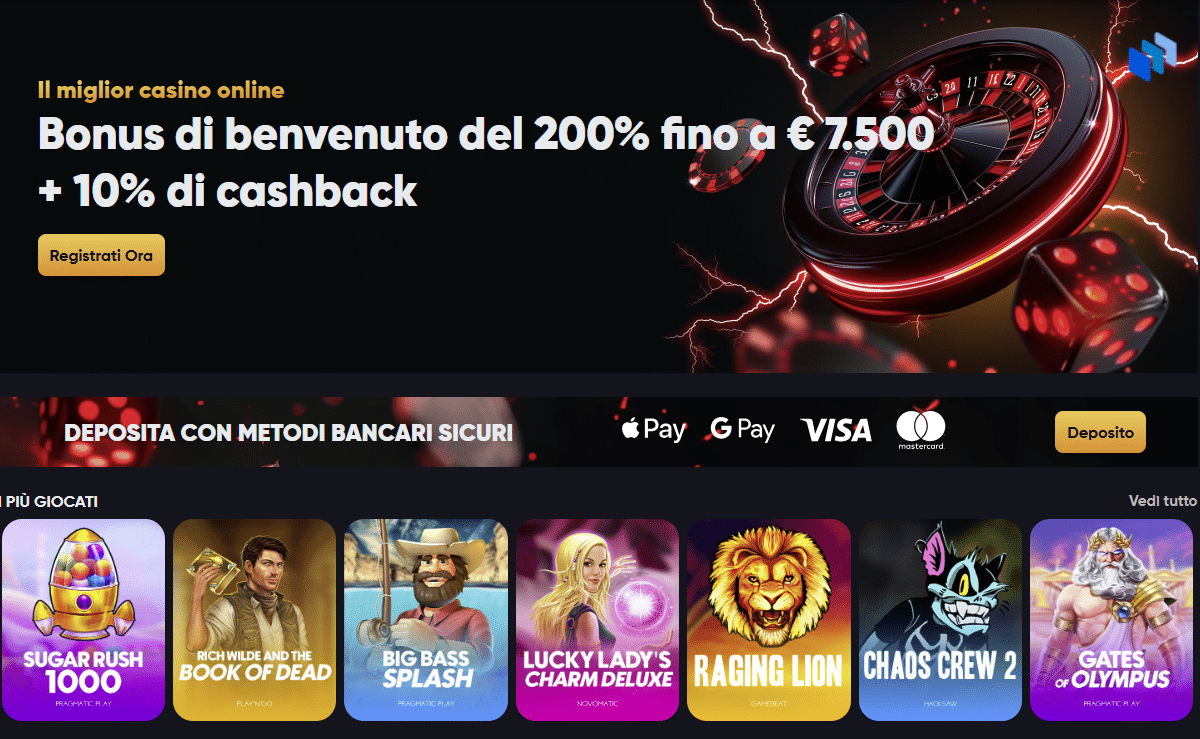Open the Raging Lion game tile
This screenshot has width=1200, height=739.
click(769, 620)
